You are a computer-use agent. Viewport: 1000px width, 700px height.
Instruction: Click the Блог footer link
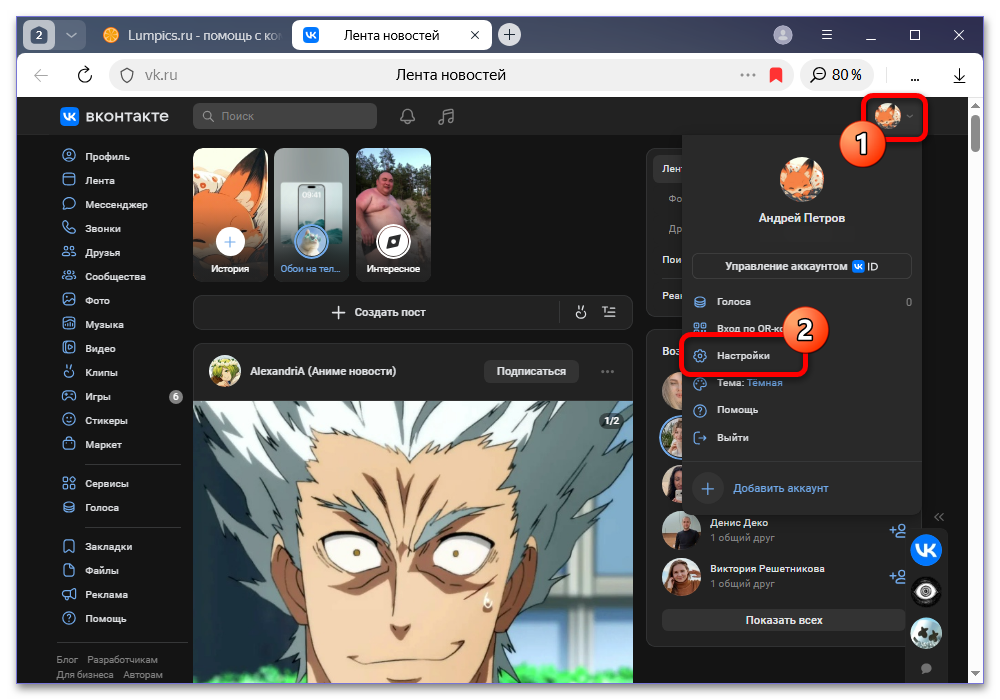[67, 660]
